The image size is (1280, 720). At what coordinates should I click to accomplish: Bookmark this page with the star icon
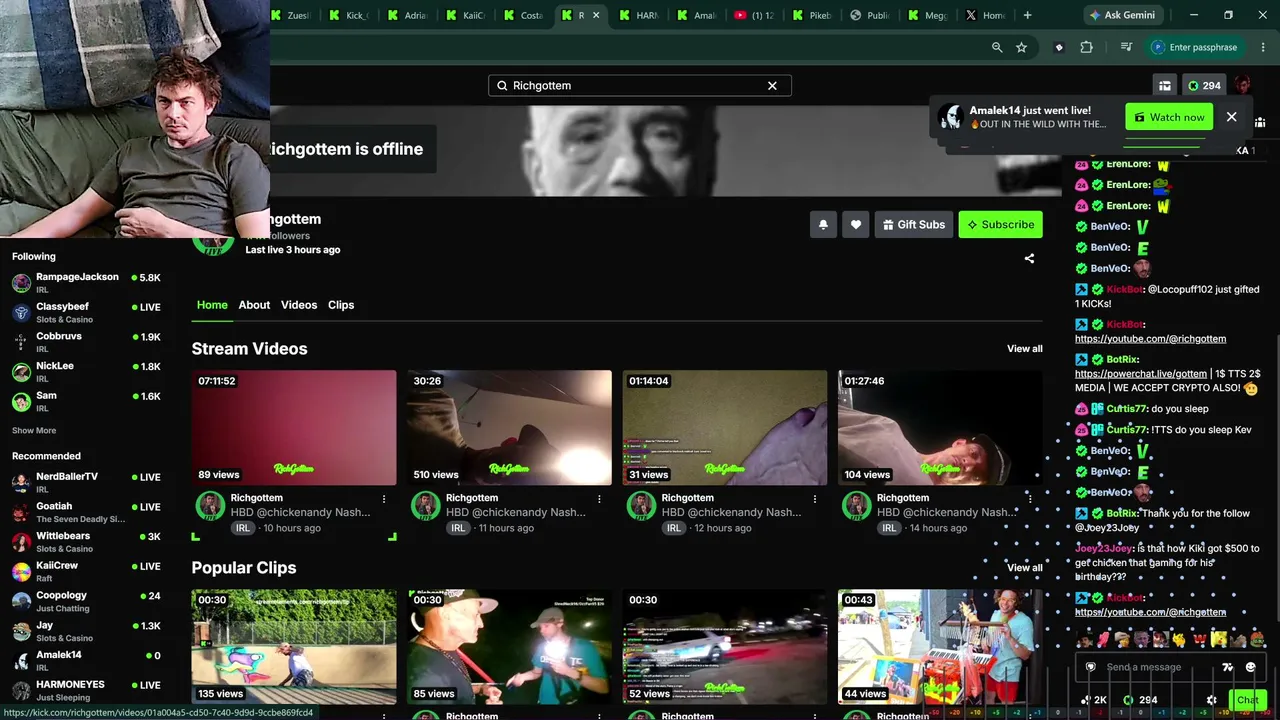click(x=1021, y=47)
